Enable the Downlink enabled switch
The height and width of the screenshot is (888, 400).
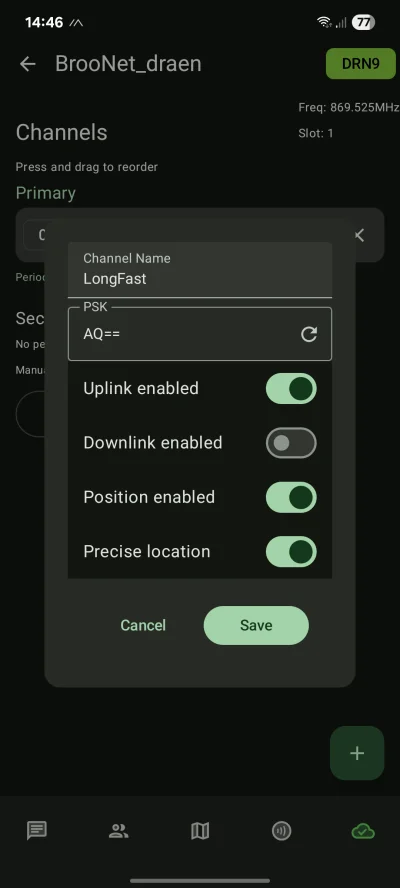tap(291, 443)
